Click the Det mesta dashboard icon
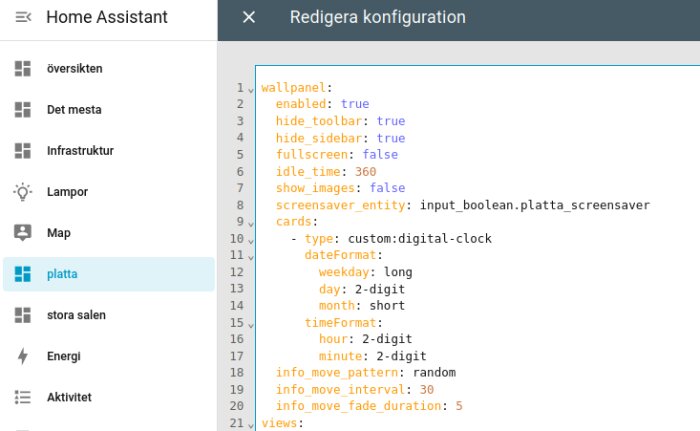Screen dimensions: 700x431 click(x=23, y=109)
